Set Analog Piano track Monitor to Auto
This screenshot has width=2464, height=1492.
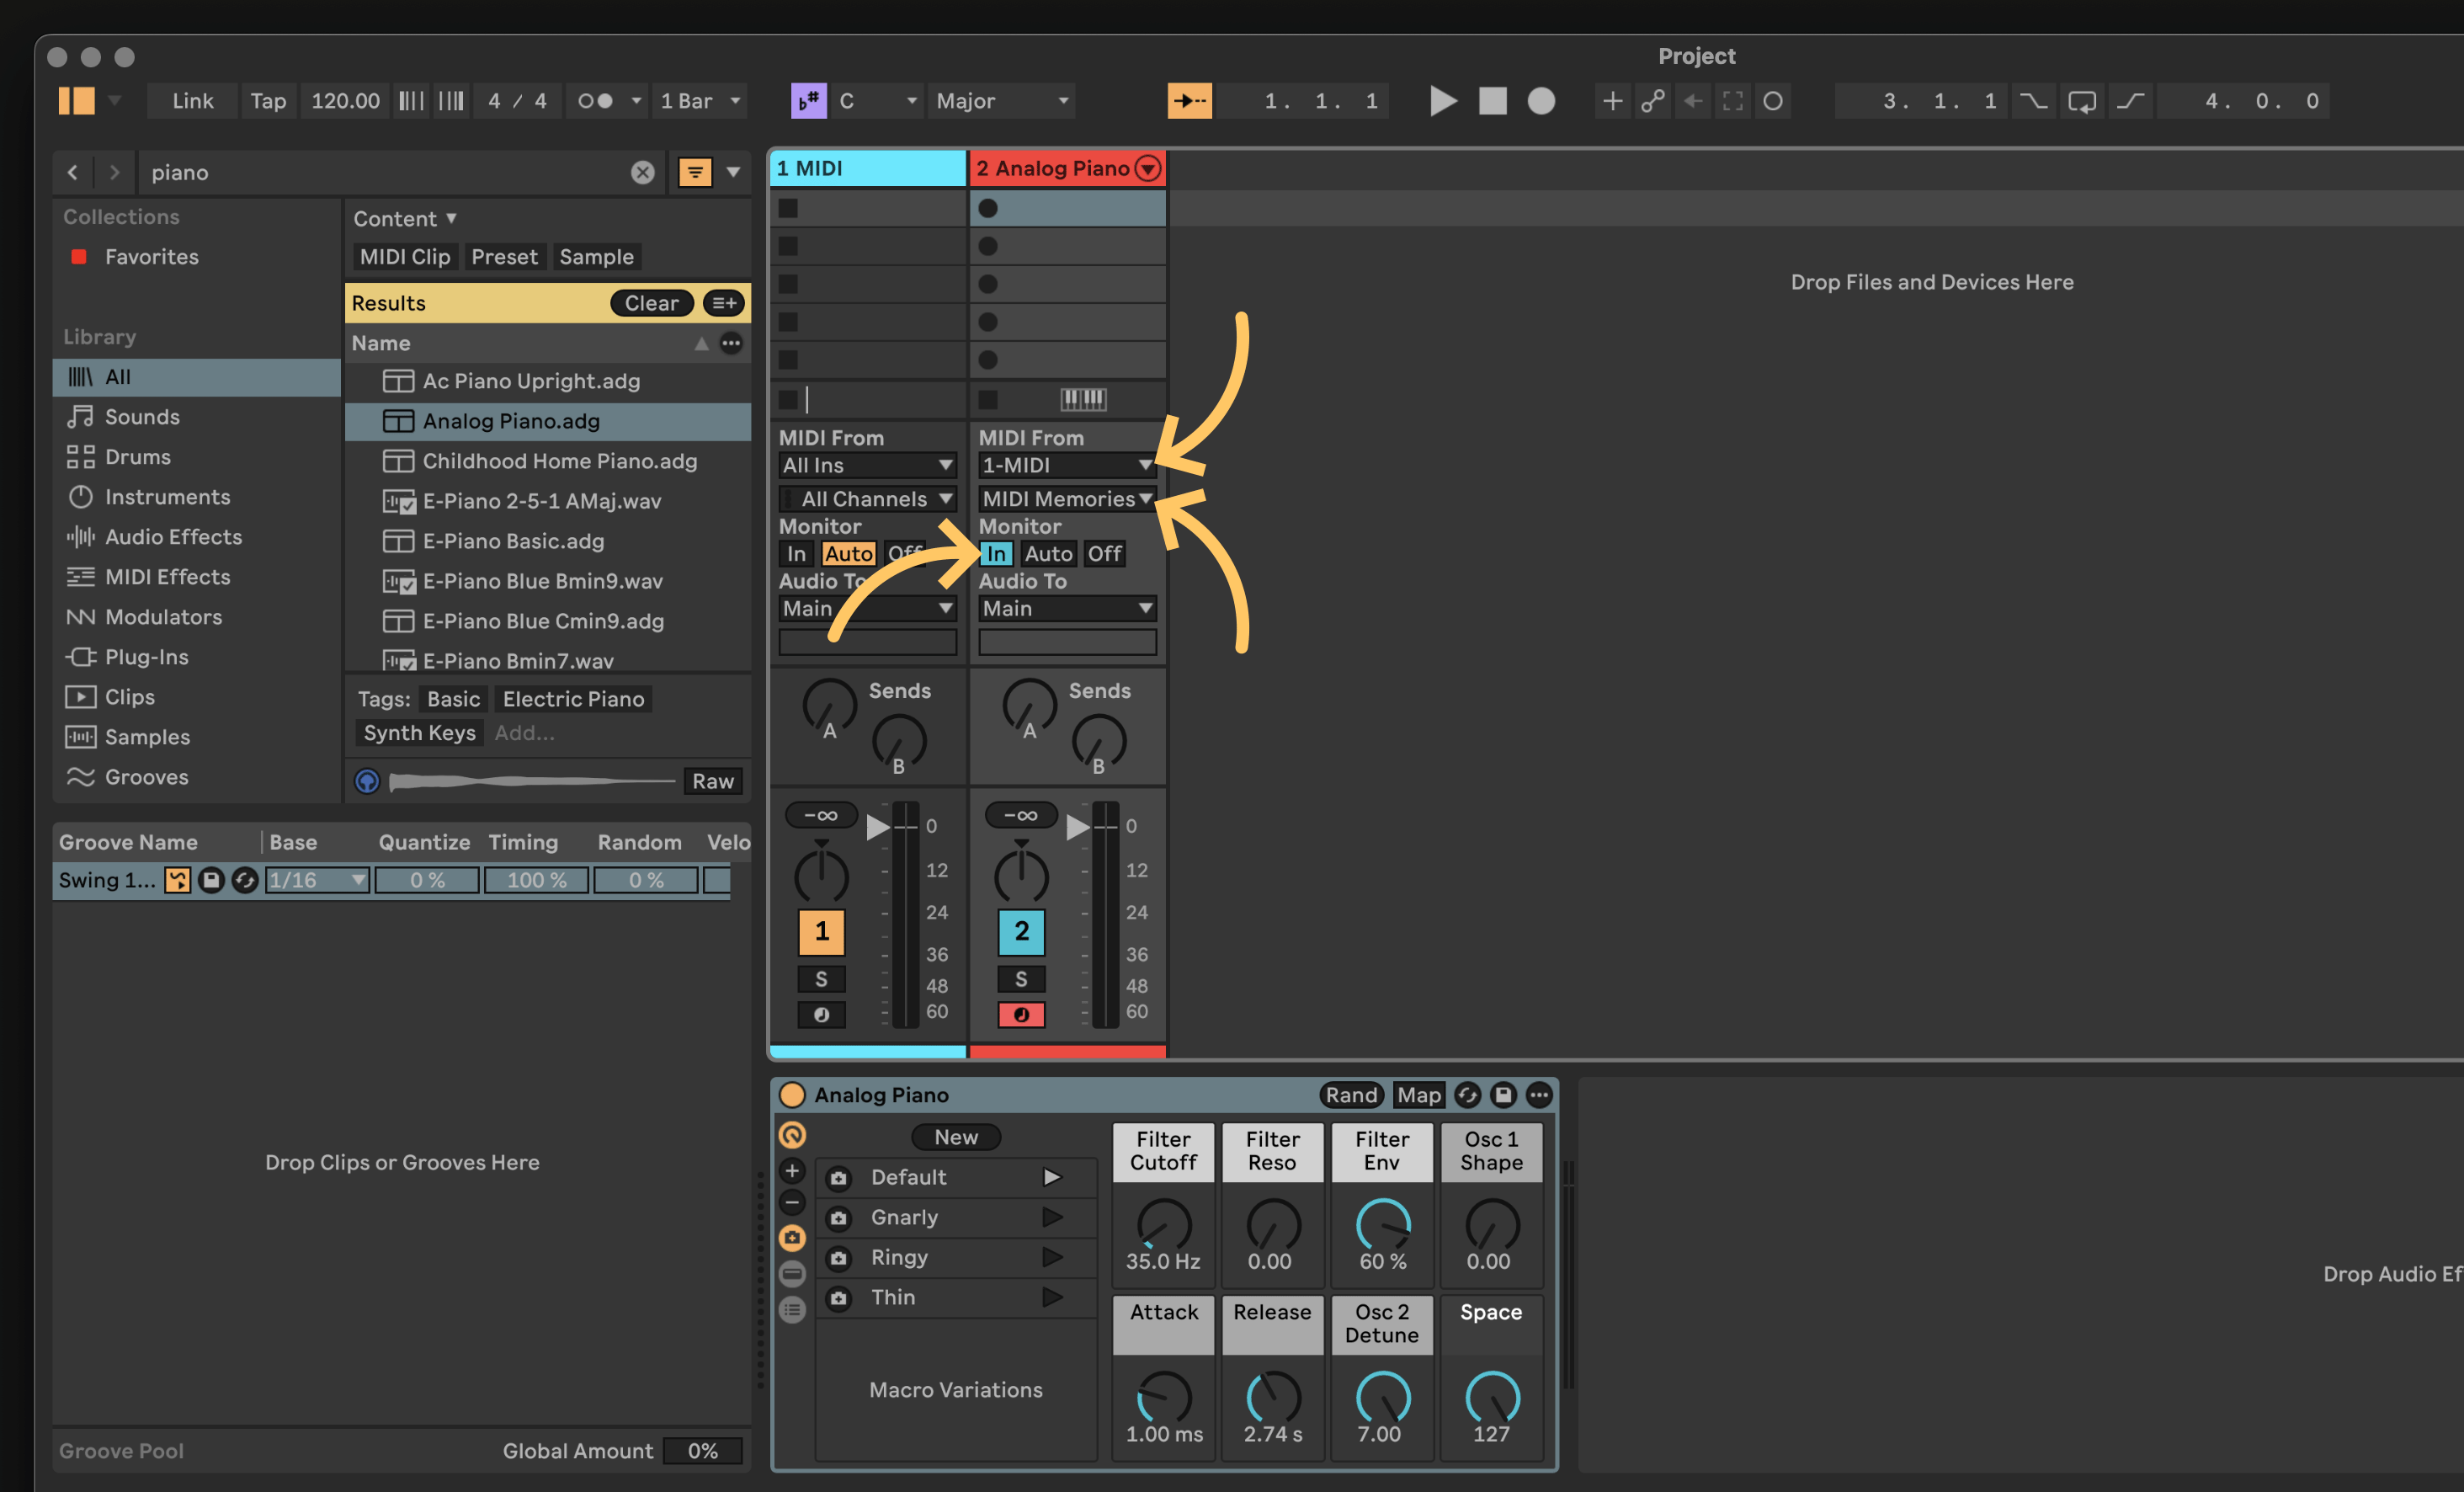(x=1048, y=553)
